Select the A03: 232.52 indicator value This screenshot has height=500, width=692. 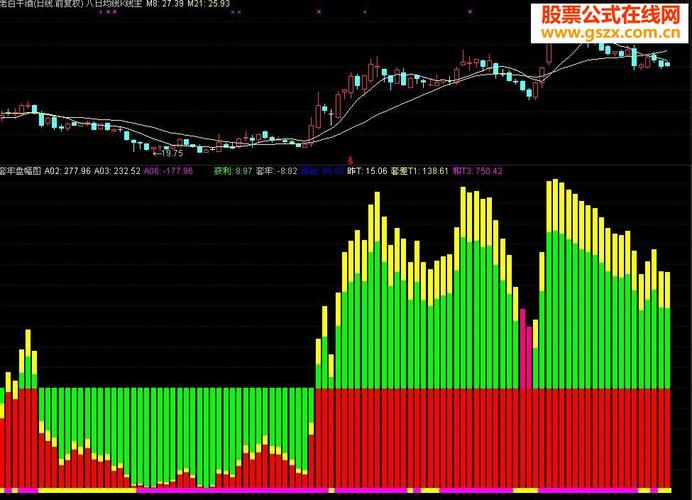[117, 171]
